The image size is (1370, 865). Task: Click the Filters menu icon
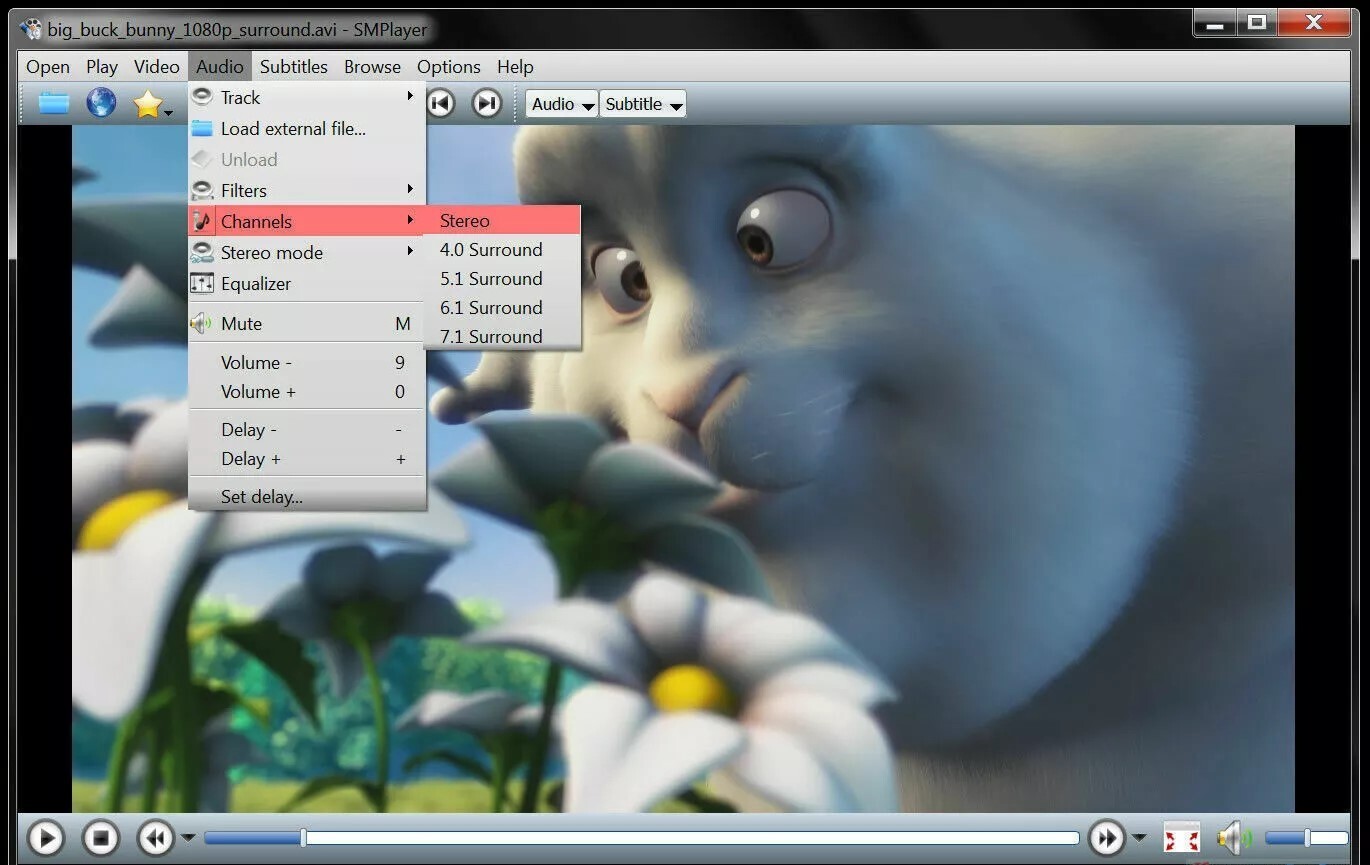[202, 190]
